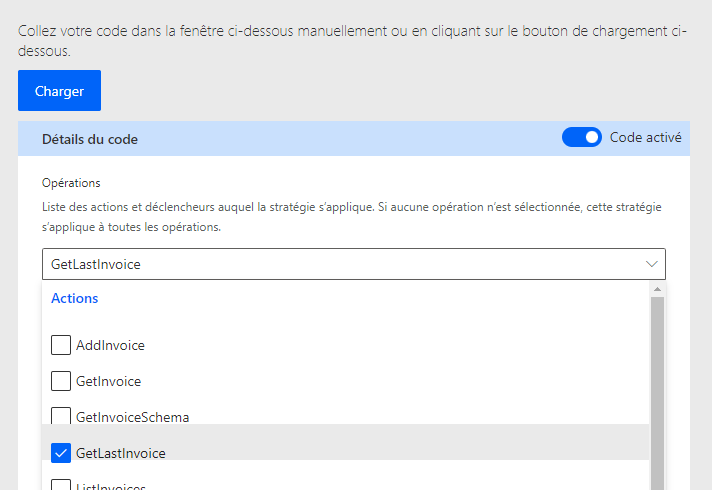Disable the Code activé toggle switch
This screenshot has height=490, width=712.
pos(582,138)
